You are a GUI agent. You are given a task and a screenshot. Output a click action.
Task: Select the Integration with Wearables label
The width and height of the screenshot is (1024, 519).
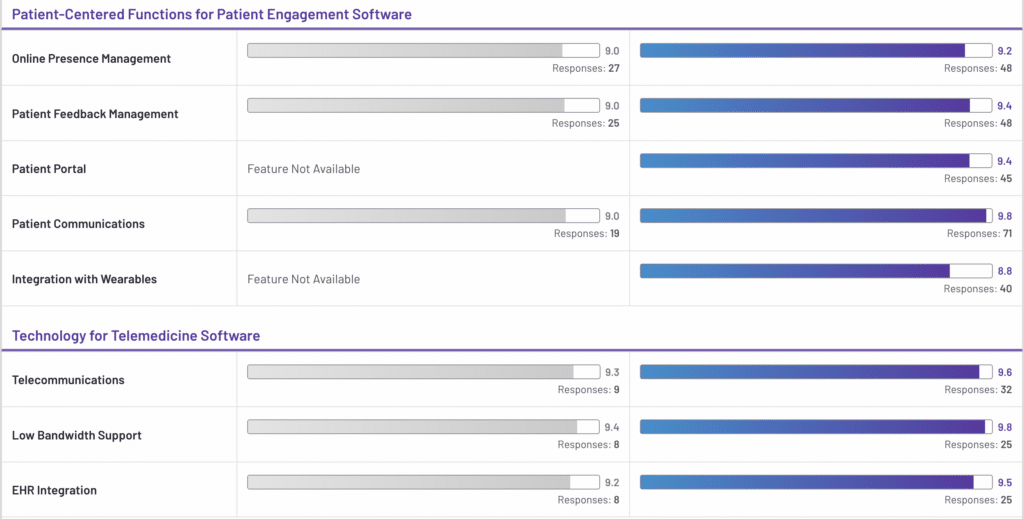pyautogui.click(x=84, y=280)
